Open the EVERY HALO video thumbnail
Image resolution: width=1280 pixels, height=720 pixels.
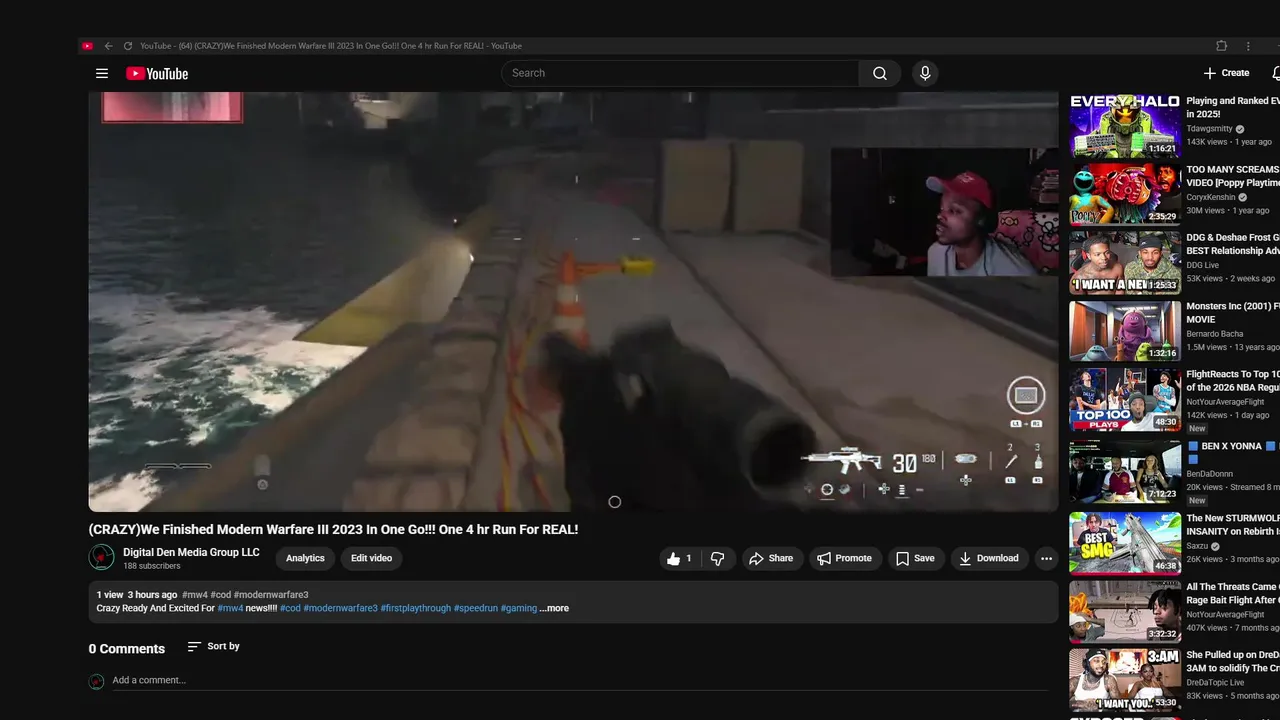coord(1125,126)
